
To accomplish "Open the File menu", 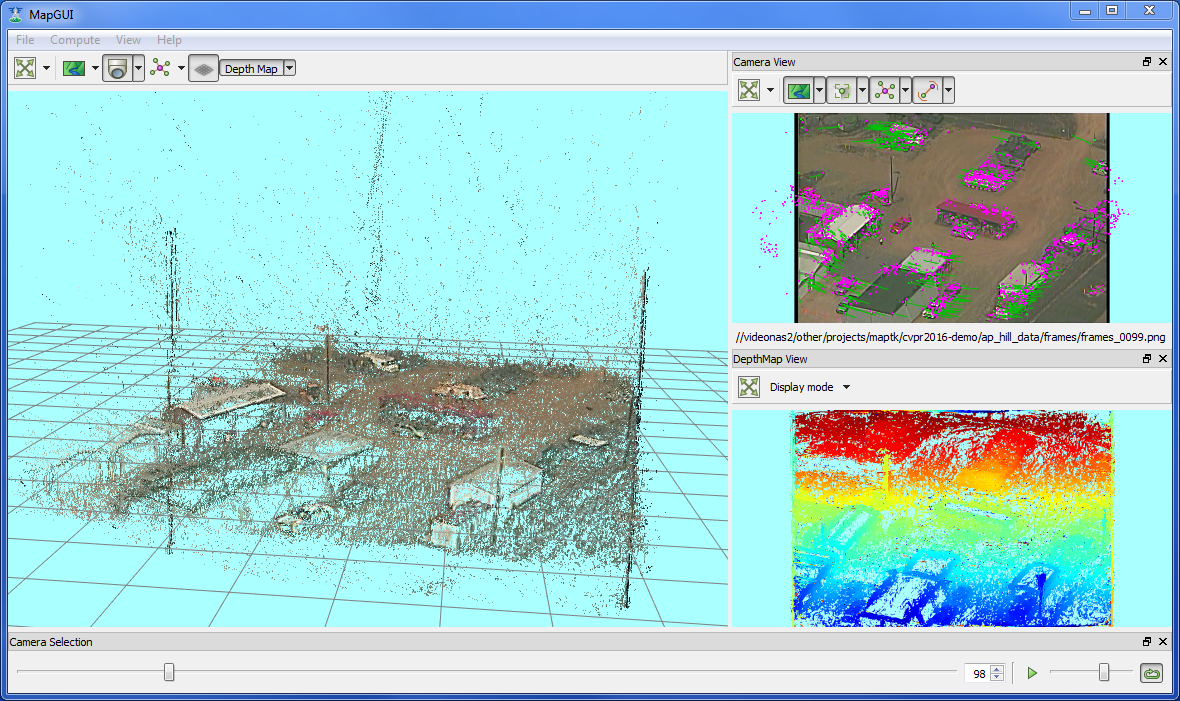I will (x=25, y=40).
